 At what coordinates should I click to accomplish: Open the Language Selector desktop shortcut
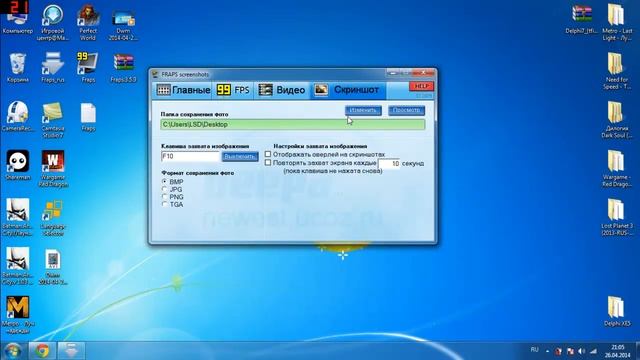click(53, 218)
